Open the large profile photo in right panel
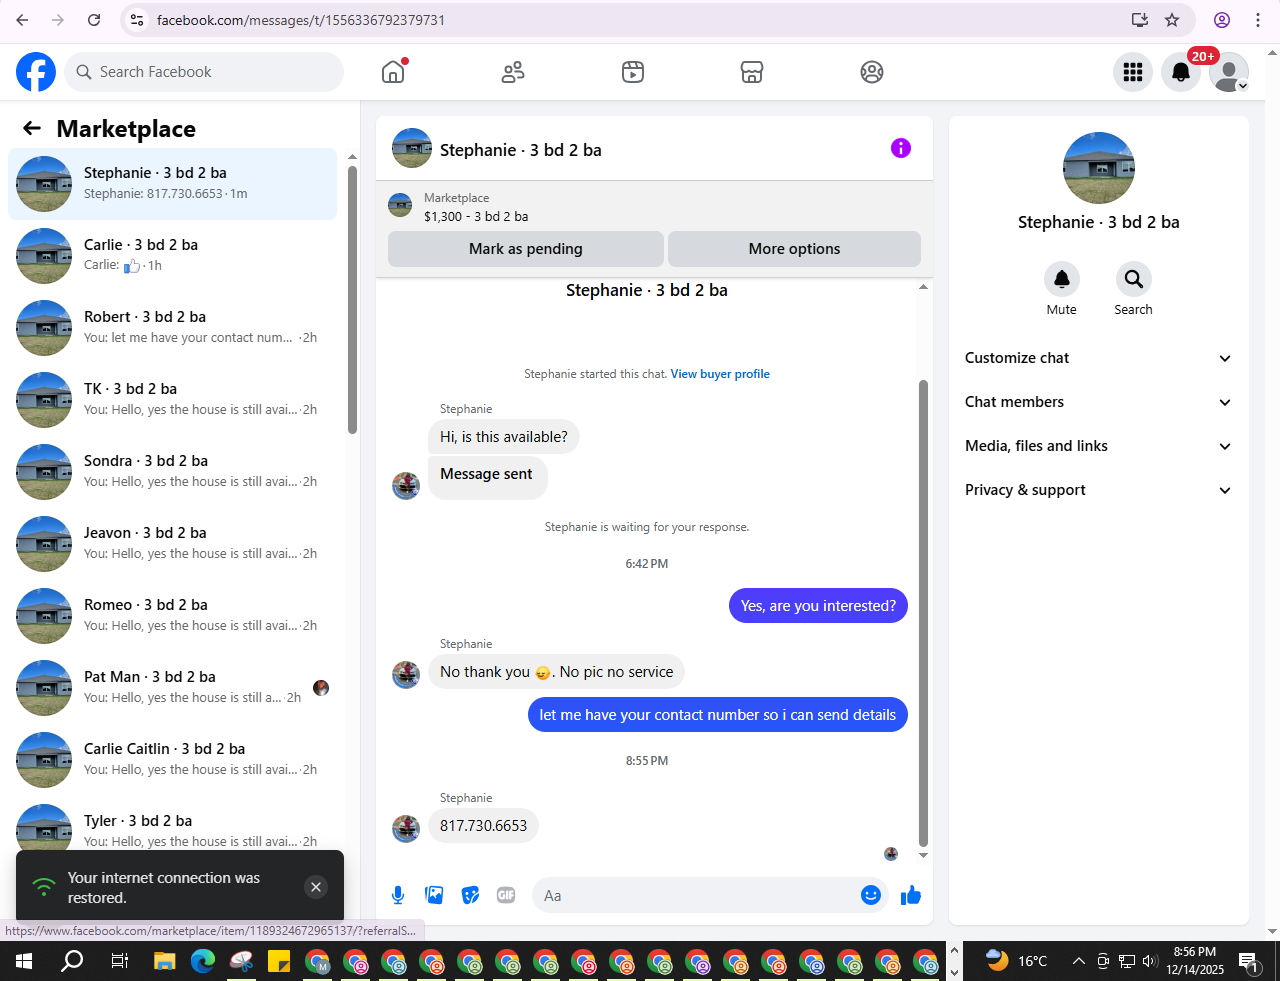The width and height of the screenshot is (1280, 981). (x=1099, y=168)
